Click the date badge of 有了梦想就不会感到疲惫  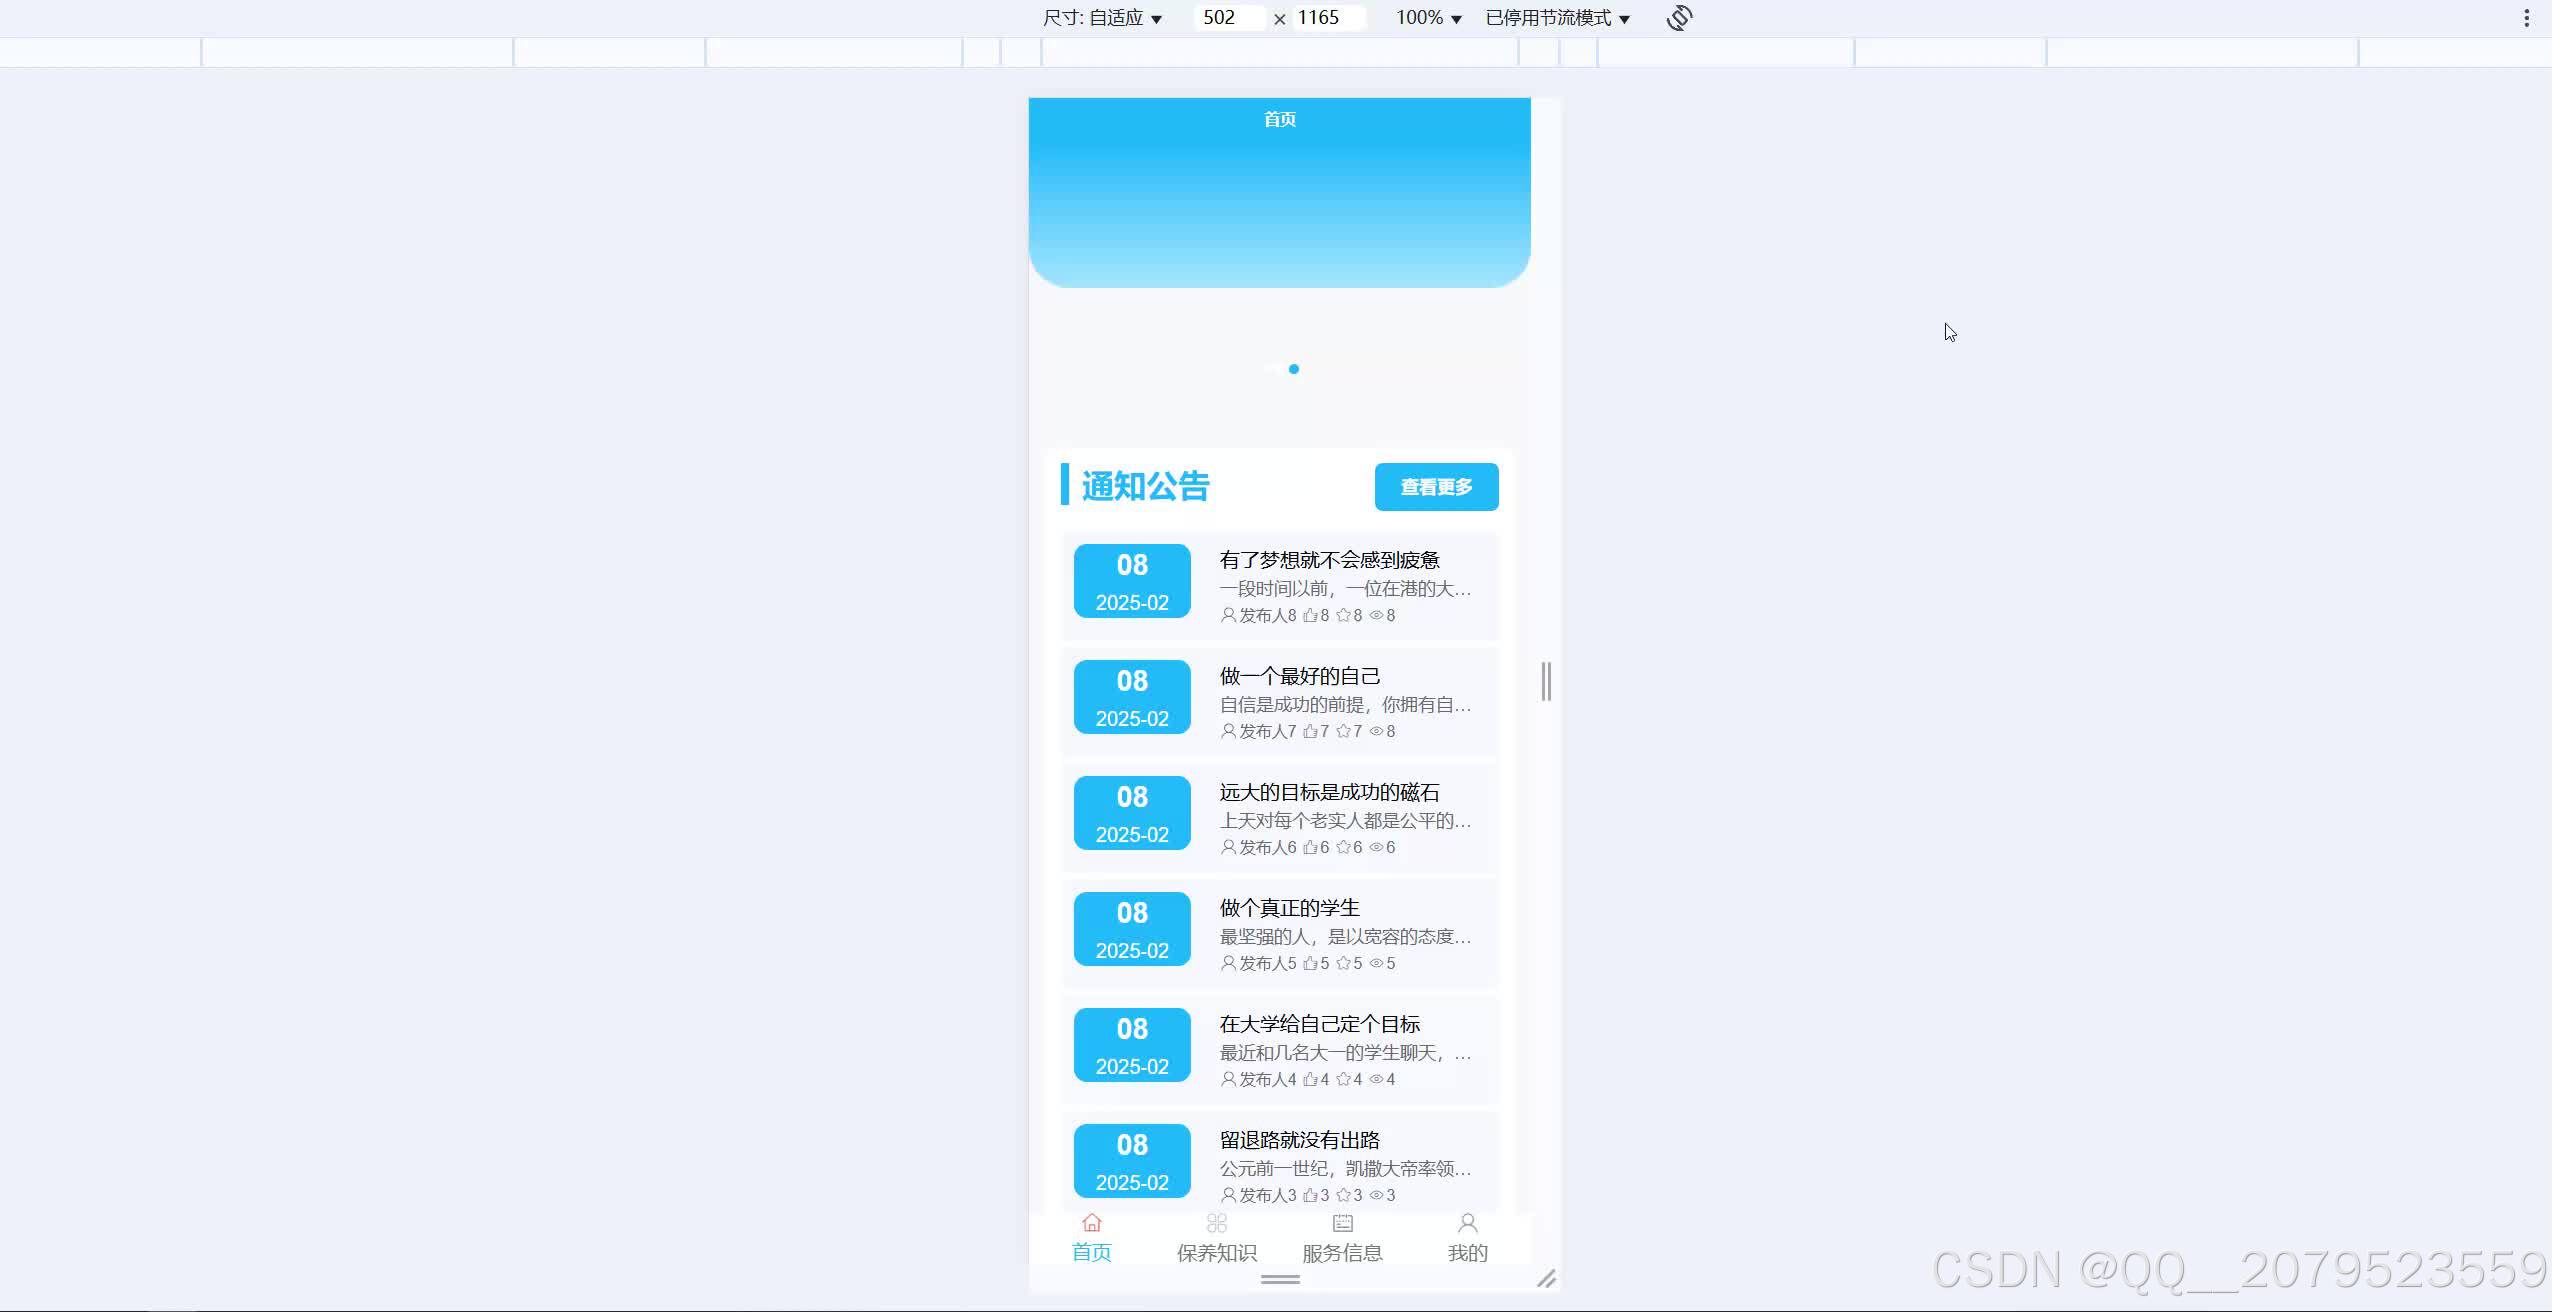[1132, 581]
